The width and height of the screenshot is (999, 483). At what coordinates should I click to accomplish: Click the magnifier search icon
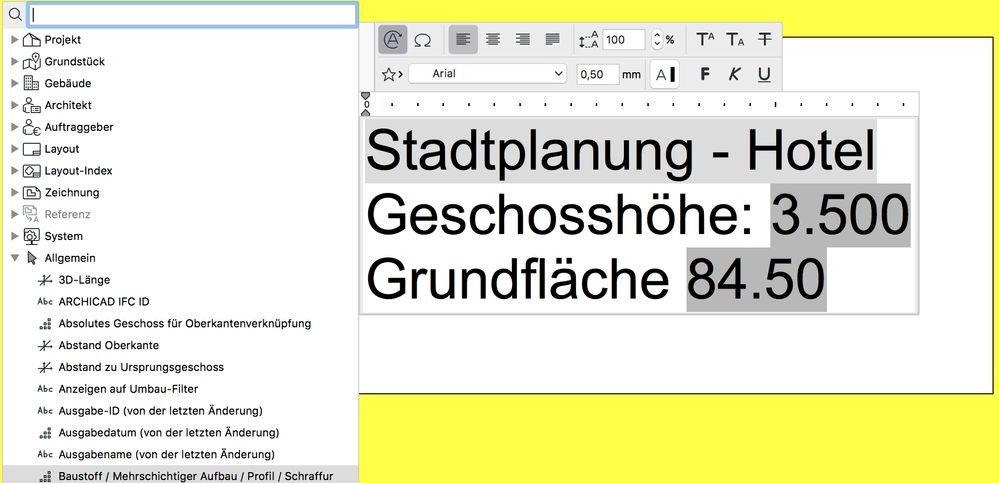(x=15, y=14)
